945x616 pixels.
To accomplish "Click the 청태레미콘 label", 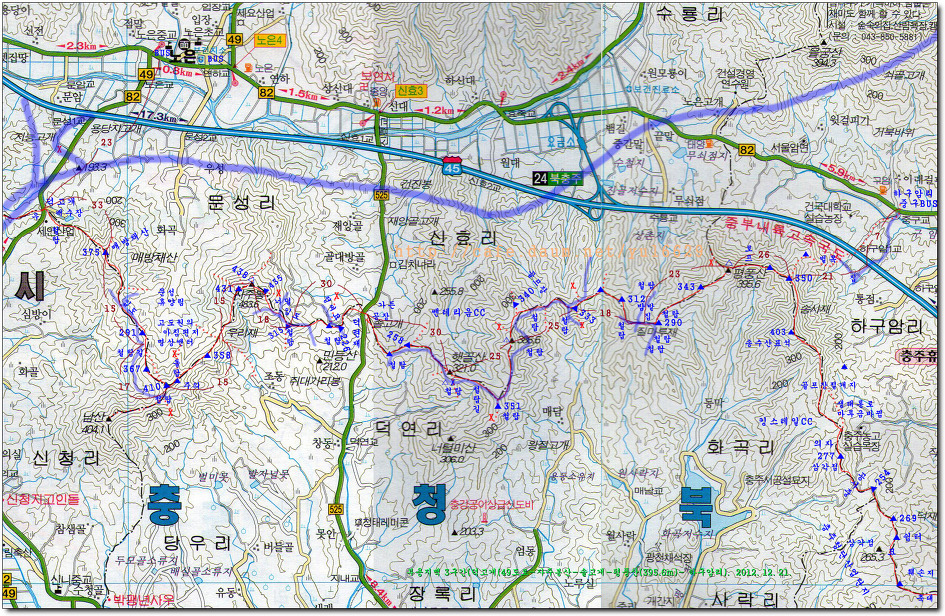I will tap(383, 522).
